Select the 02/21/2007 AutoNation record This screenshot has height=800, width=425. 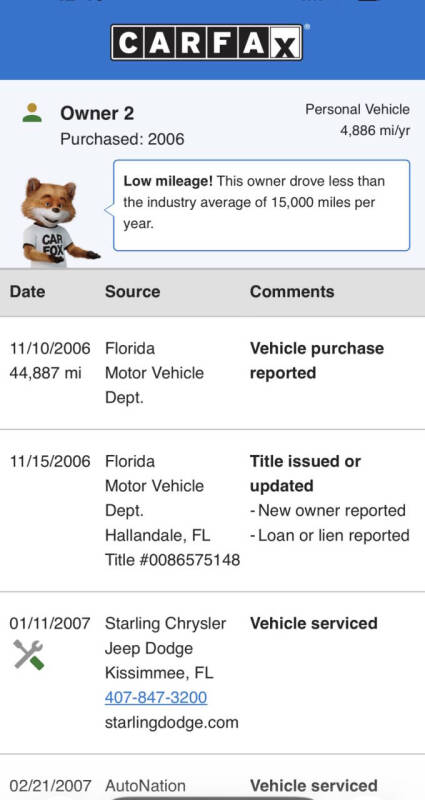(x=212, y=785)
